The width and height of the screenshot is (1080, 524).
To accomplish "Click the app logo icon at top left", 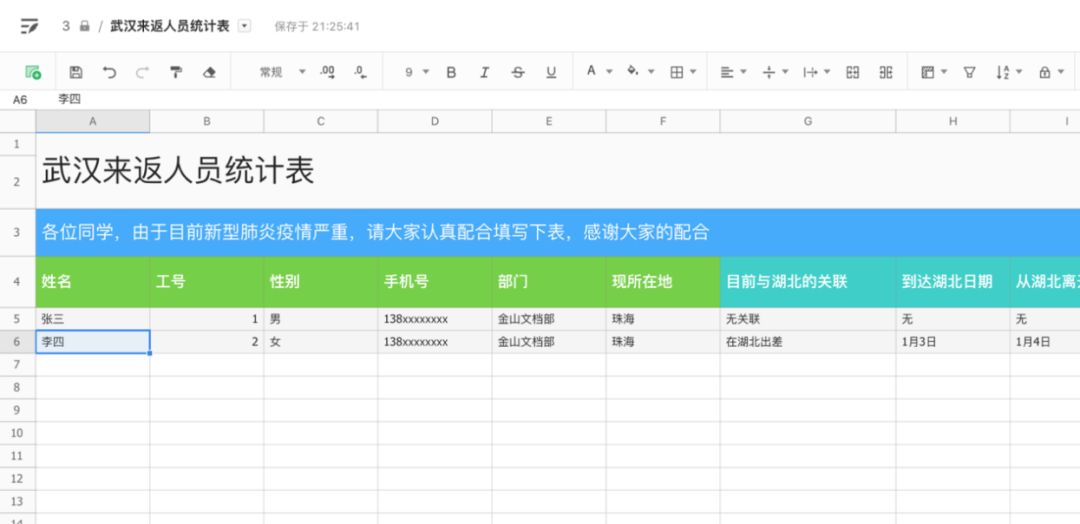I will [x=29, y=27].
